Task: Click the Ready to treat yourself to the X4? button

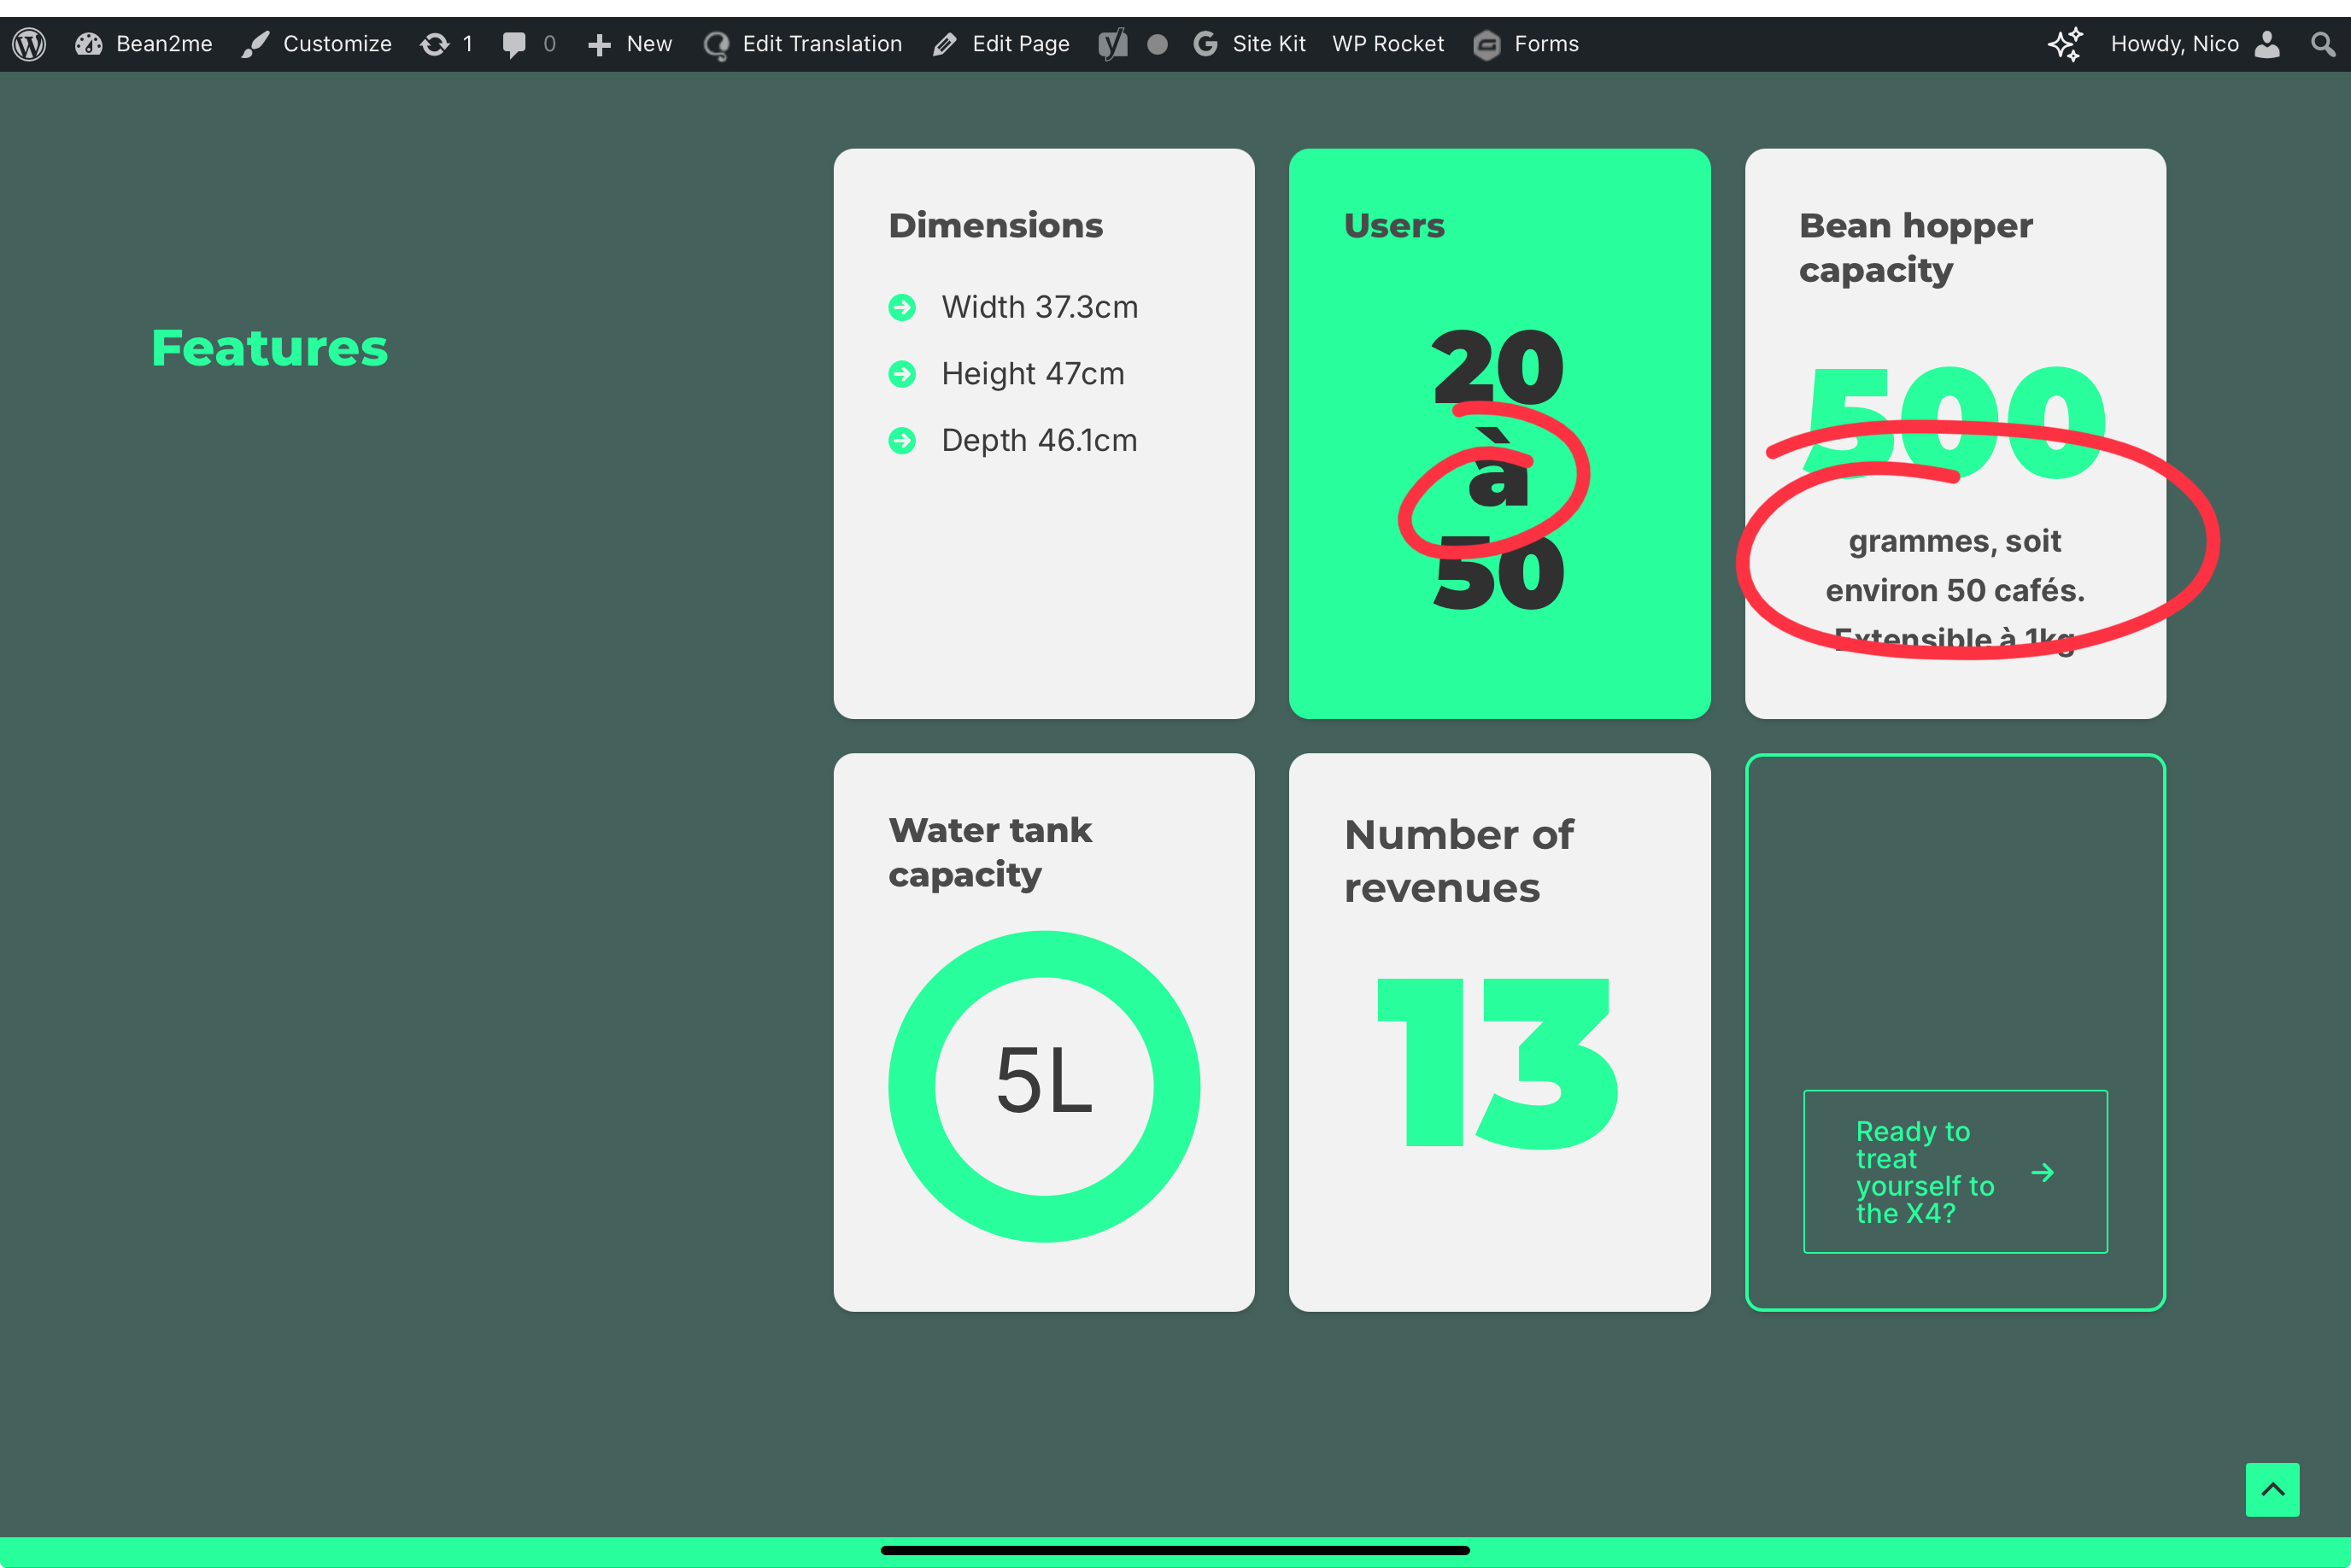Action: [1955, 1171]
